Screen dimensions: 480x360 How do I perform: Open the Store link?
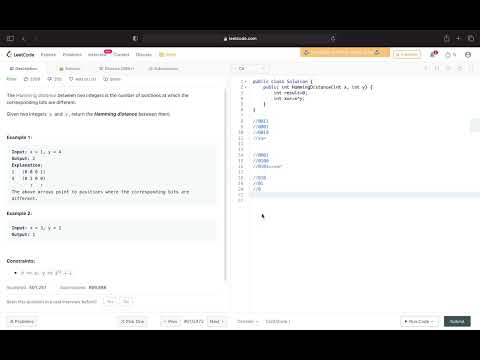click(168, 54)
